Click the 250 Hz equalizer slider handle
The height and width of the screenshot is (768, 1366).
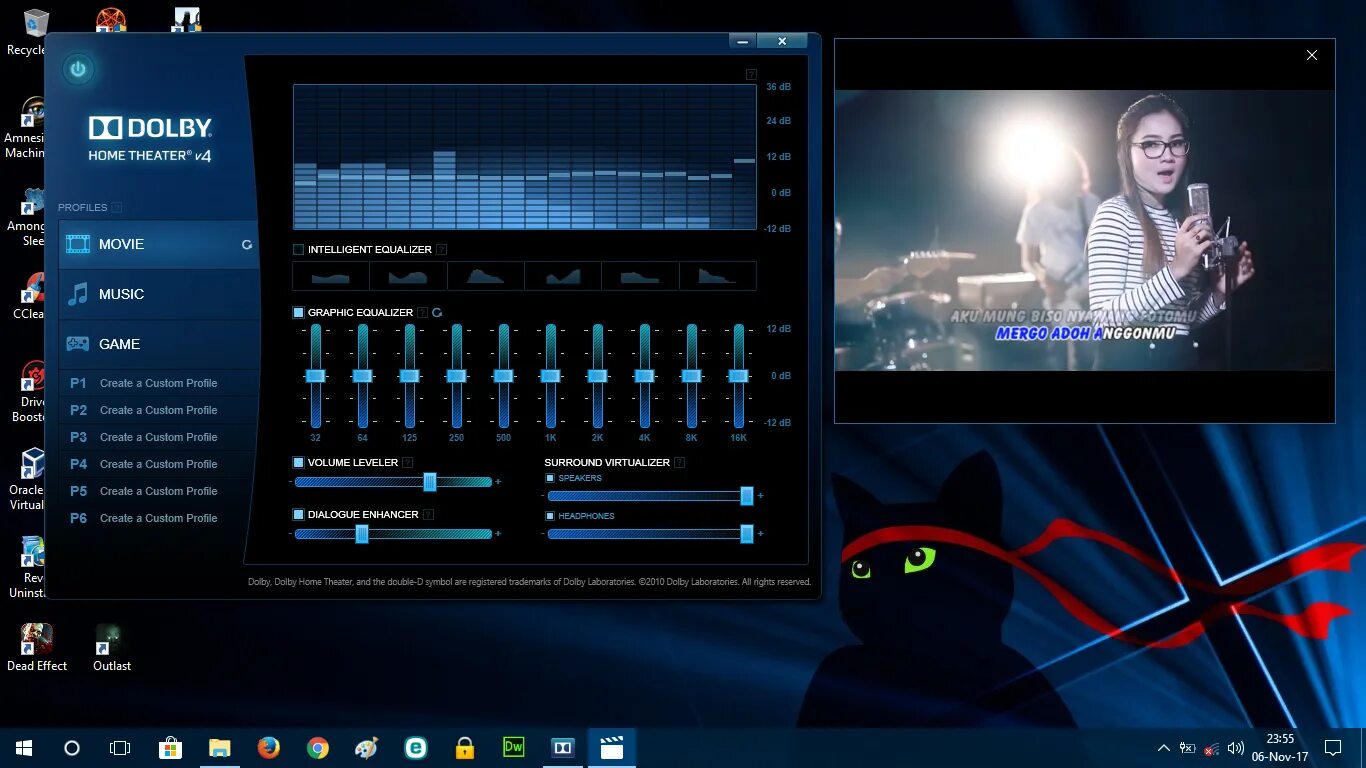[456, 376]
